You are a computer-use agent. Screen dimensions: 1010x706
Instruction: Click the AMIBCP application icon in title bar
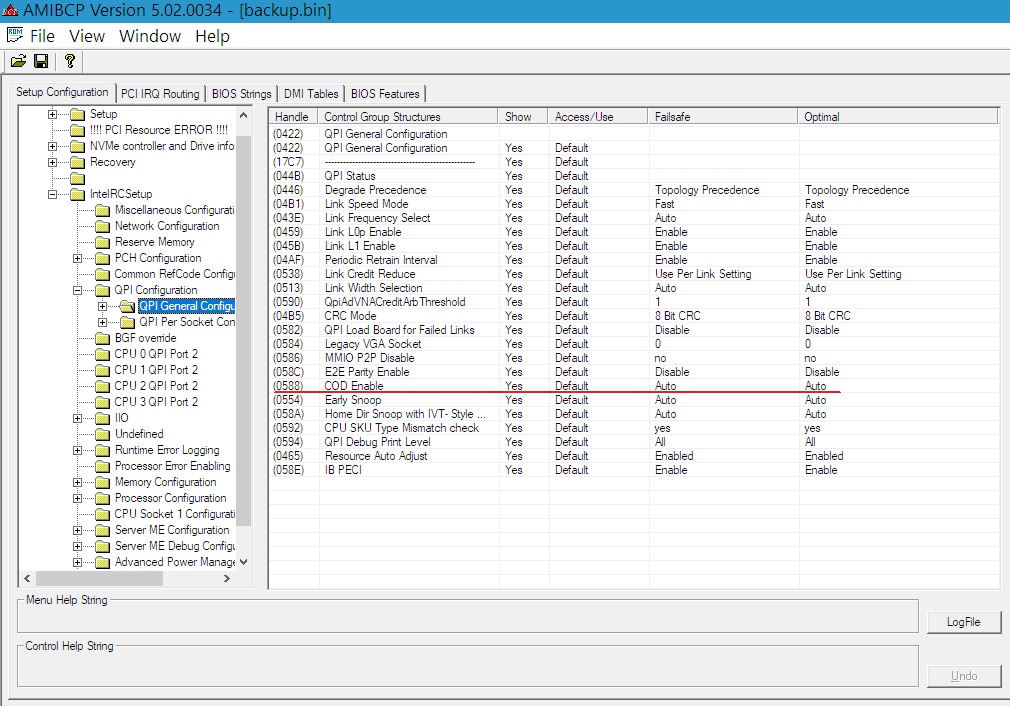tap(10, 10)
